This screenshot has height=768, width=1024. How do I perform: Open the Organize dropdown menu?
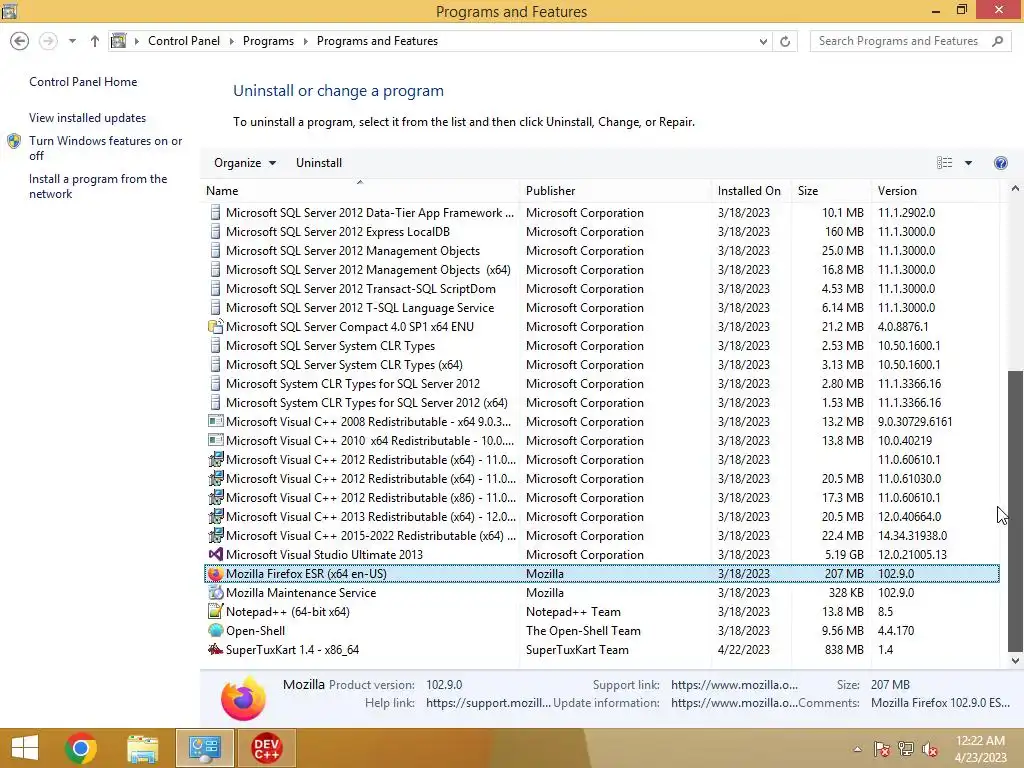tap(245, 163)
